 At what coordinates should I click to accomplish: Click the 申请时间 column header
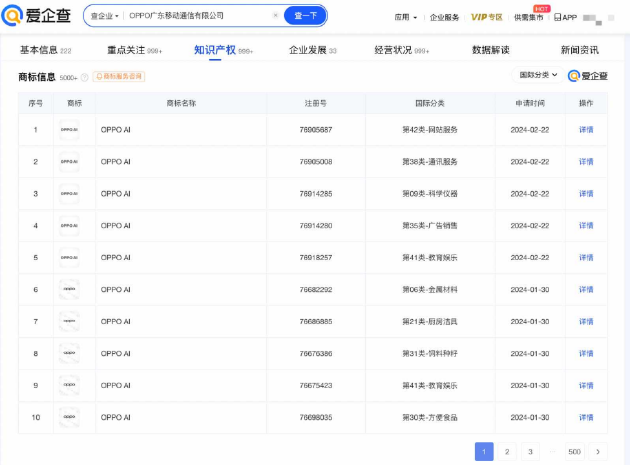pos(530,103)
